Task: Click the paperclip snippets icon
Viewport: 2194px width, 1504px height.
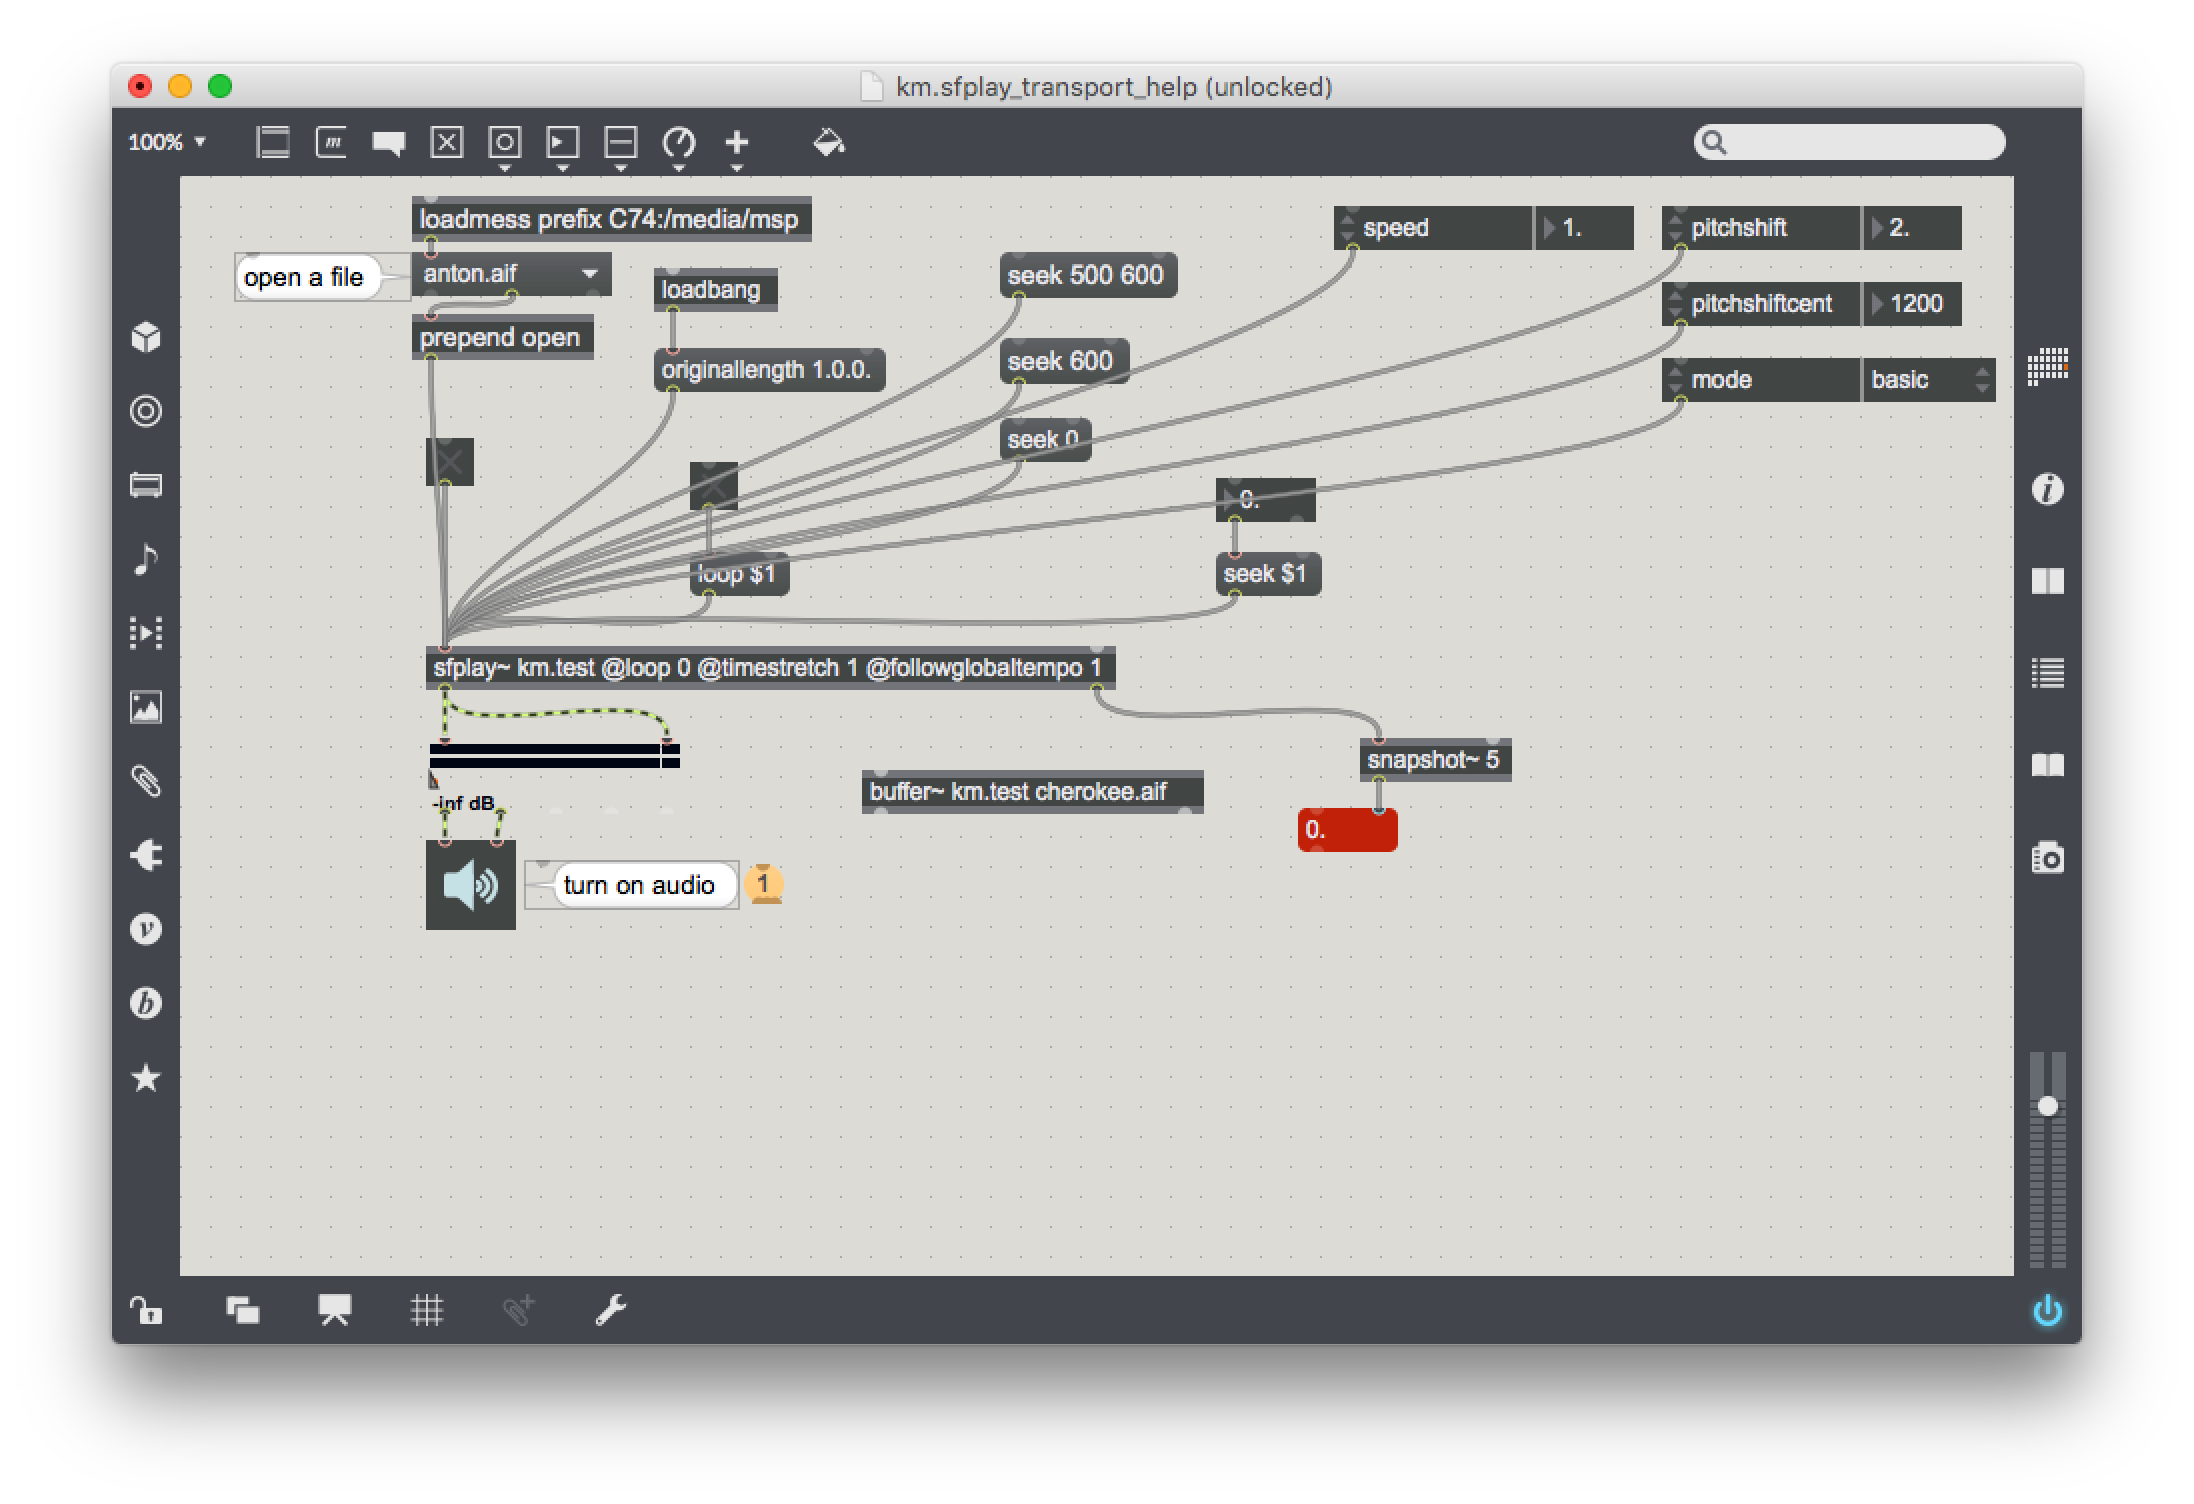Action: coord(146,781)
